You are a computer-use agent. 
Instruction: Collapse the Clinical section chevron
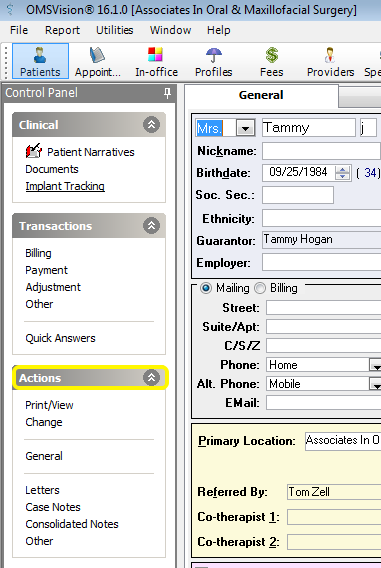click(151, 125)
